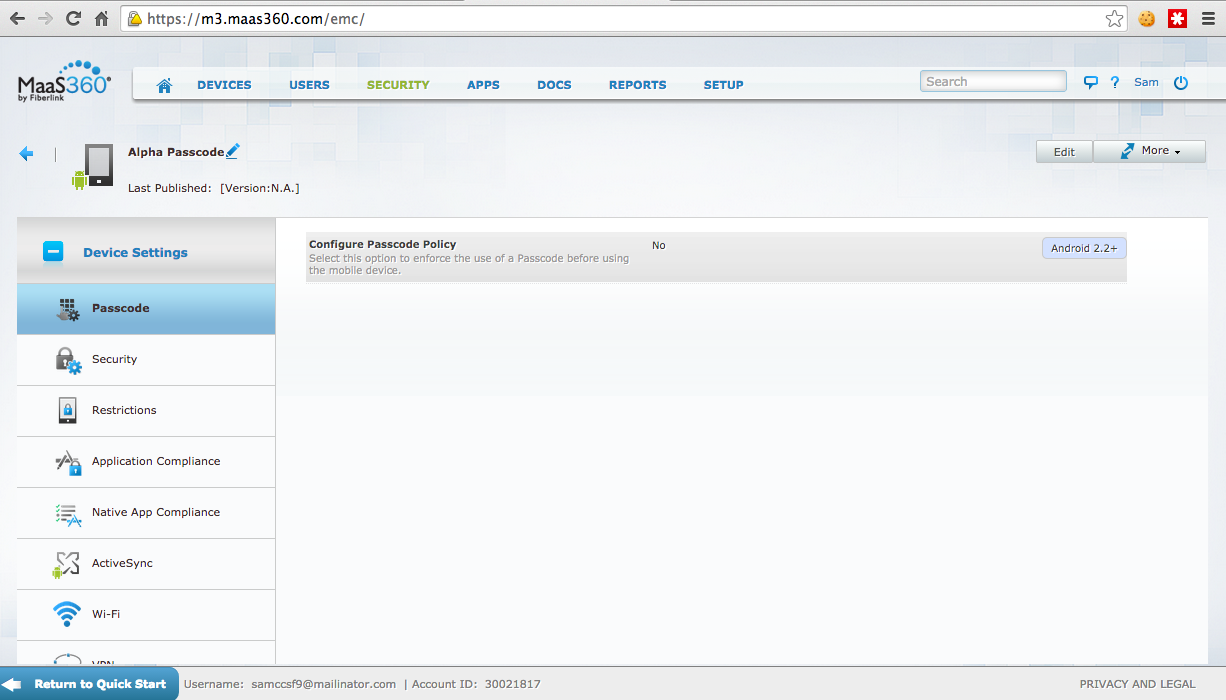This screenshot has height=700, width=1226.
Task: Open the USERS menu
Action: pos(309,85)
